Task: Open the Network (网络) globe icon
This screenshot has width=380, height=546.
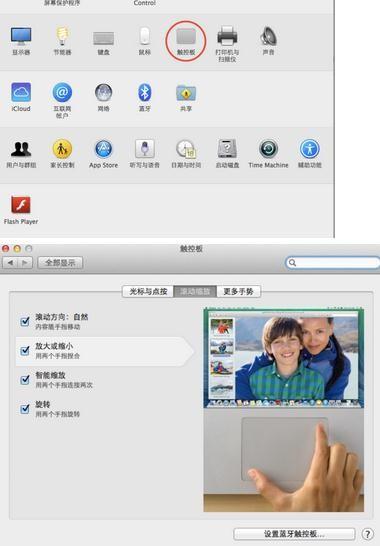Action: [103, 93]
